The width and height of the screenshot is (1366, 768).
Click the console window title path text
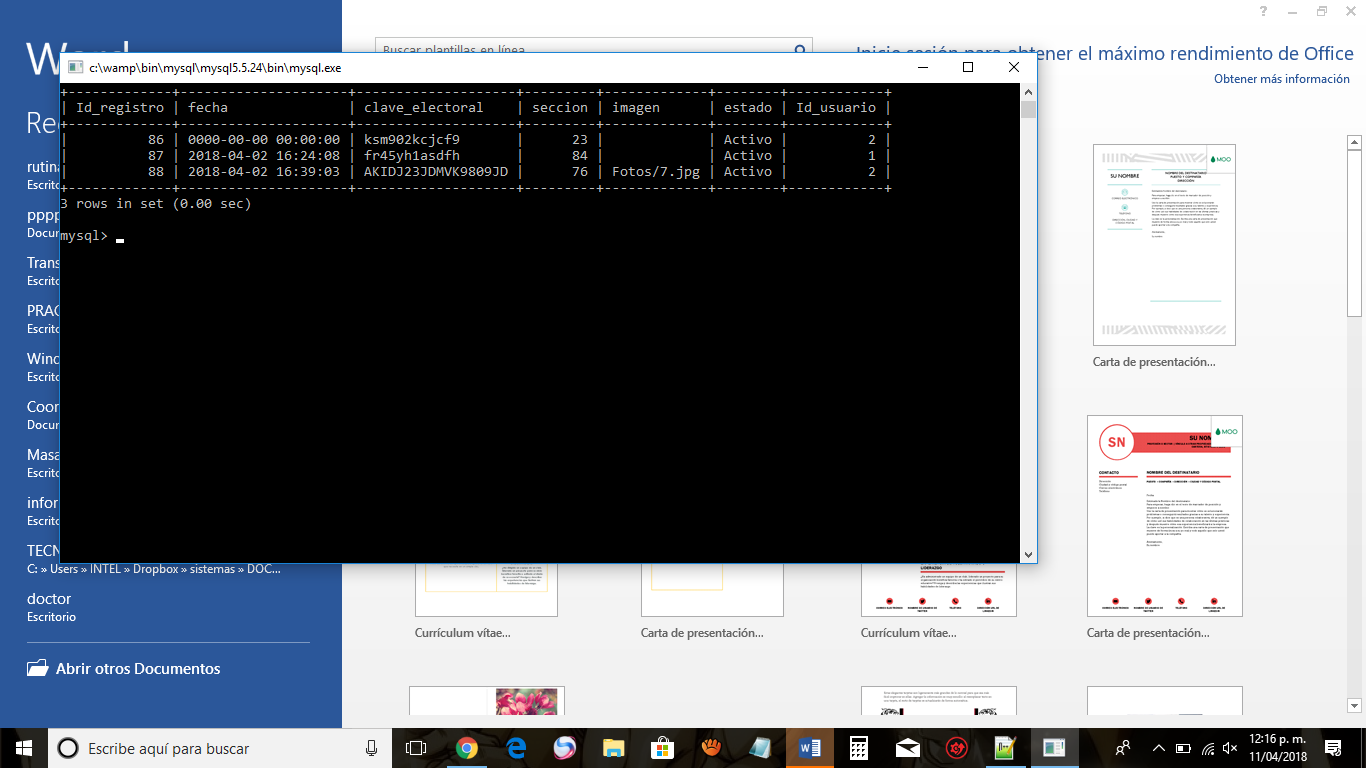pos(216,68)
